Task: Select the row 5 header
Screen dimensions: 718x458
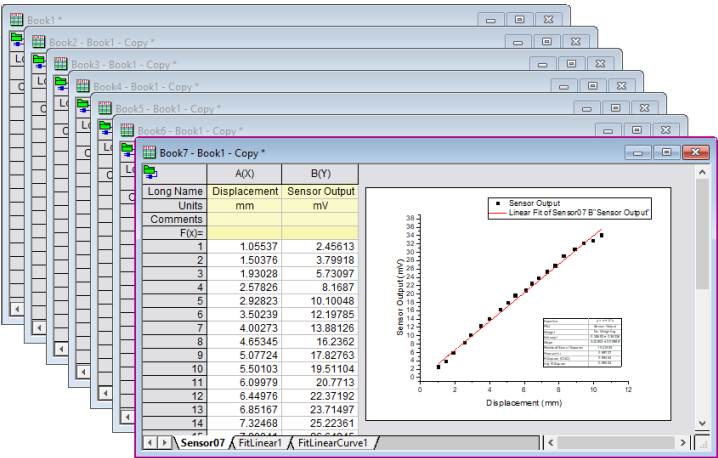Action: point(174,301)
